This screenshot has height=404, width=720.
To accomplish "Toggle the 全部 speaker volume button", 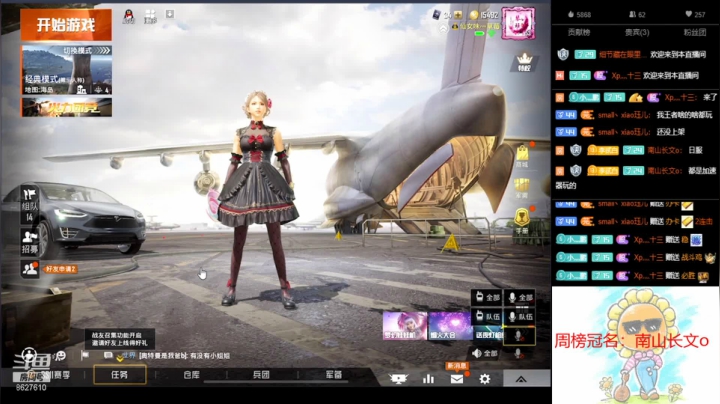I will tap(485, 353).
